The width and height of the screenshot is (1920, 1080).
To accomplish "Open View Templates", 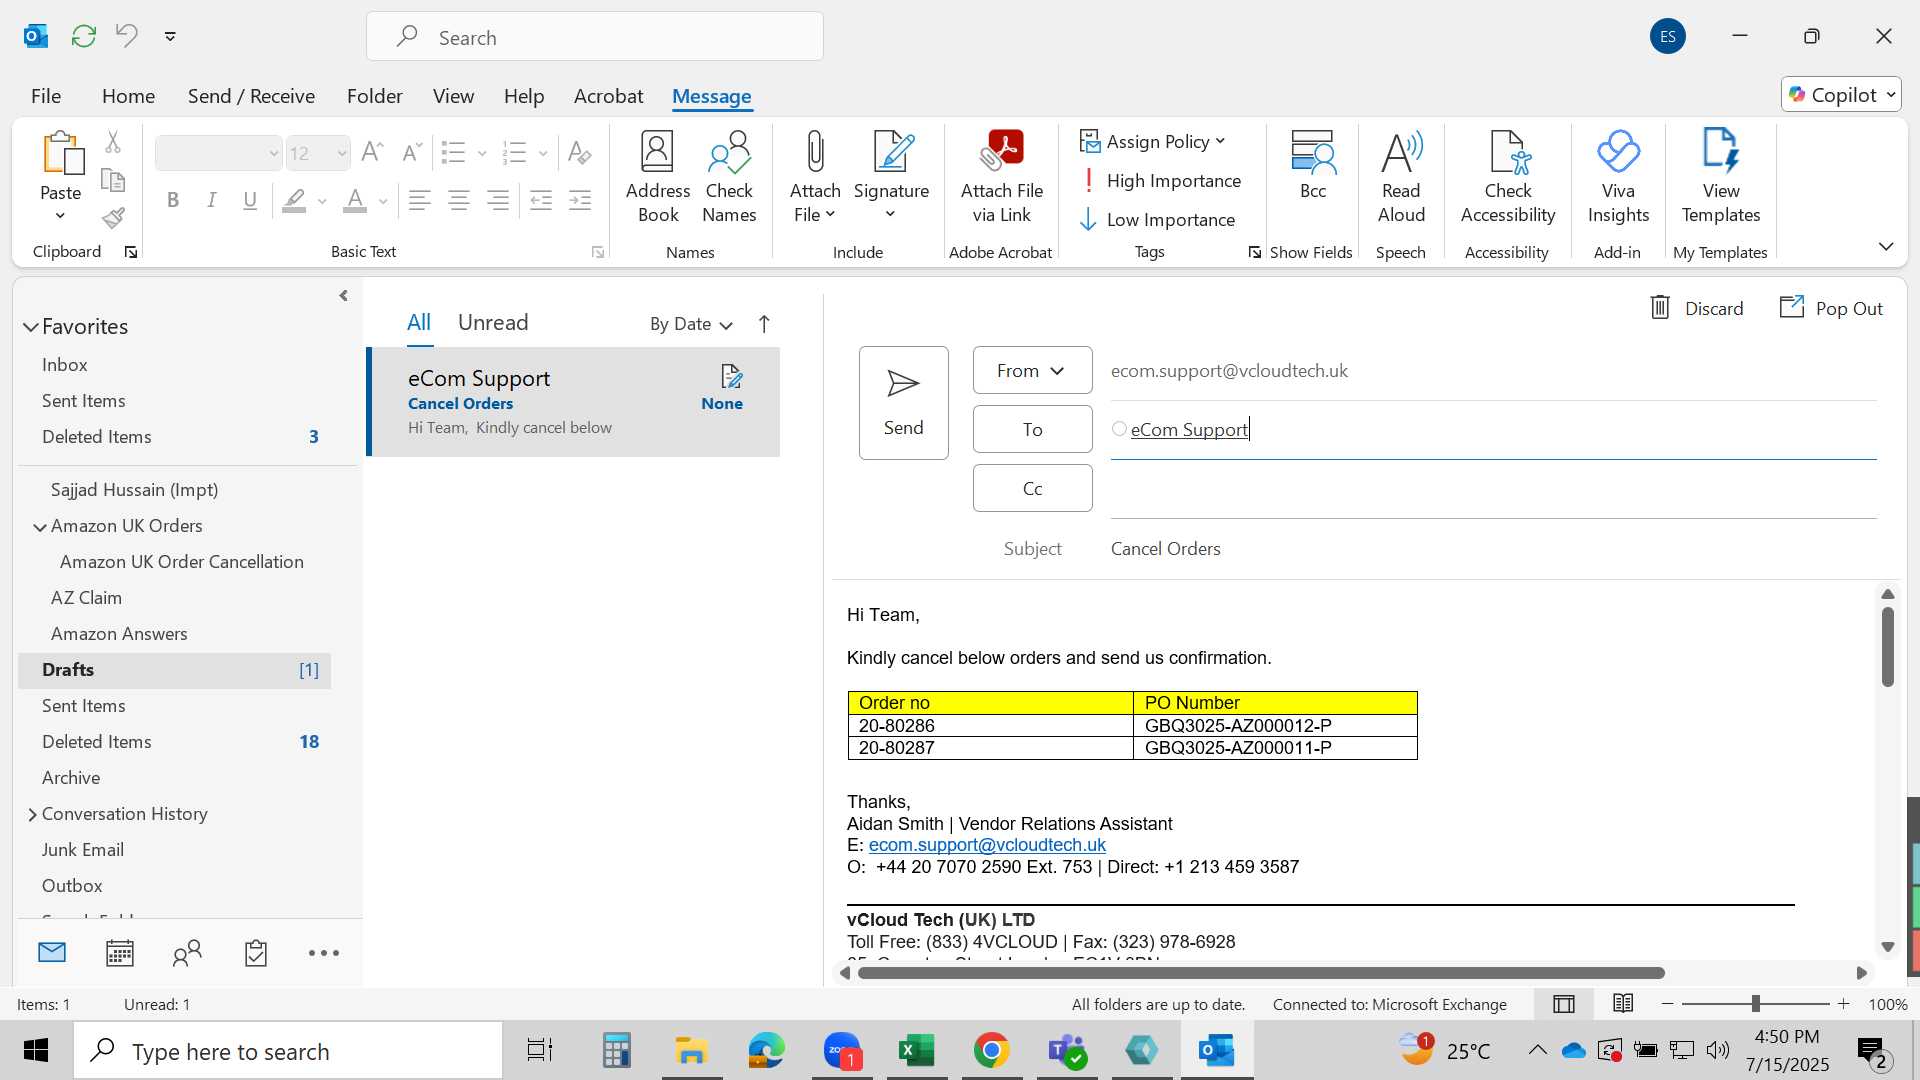I will tap(1721, 177).
